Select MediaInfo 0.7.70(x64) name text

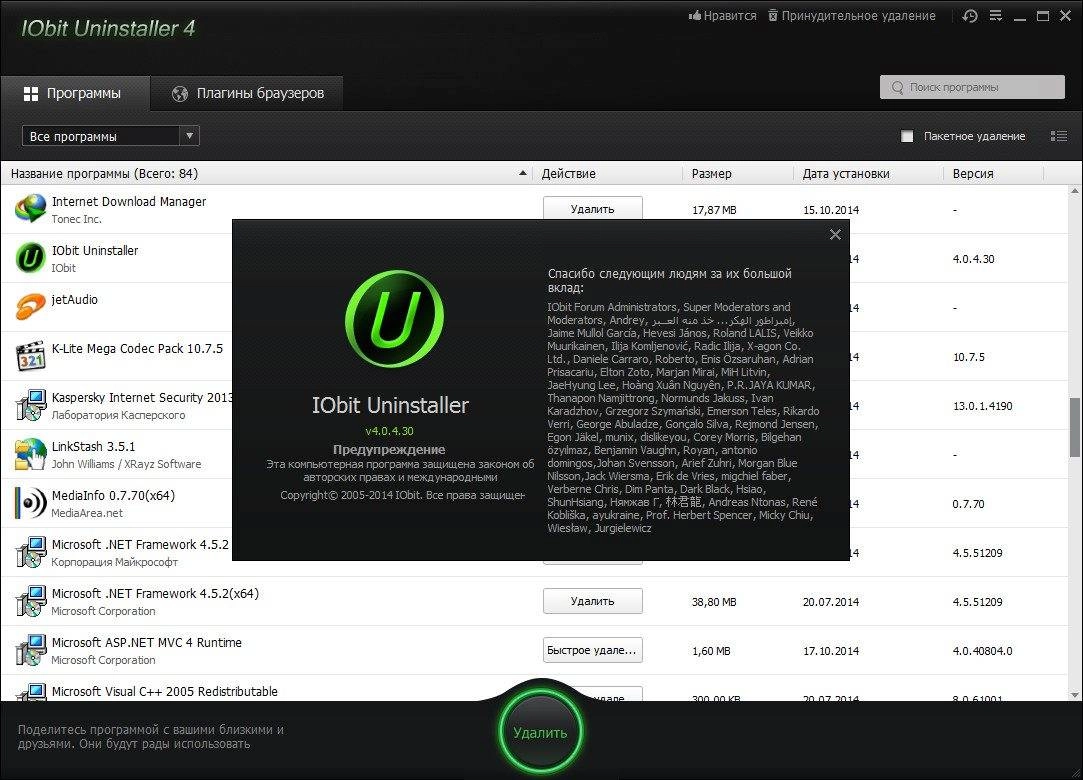click(x=113, y=496)
